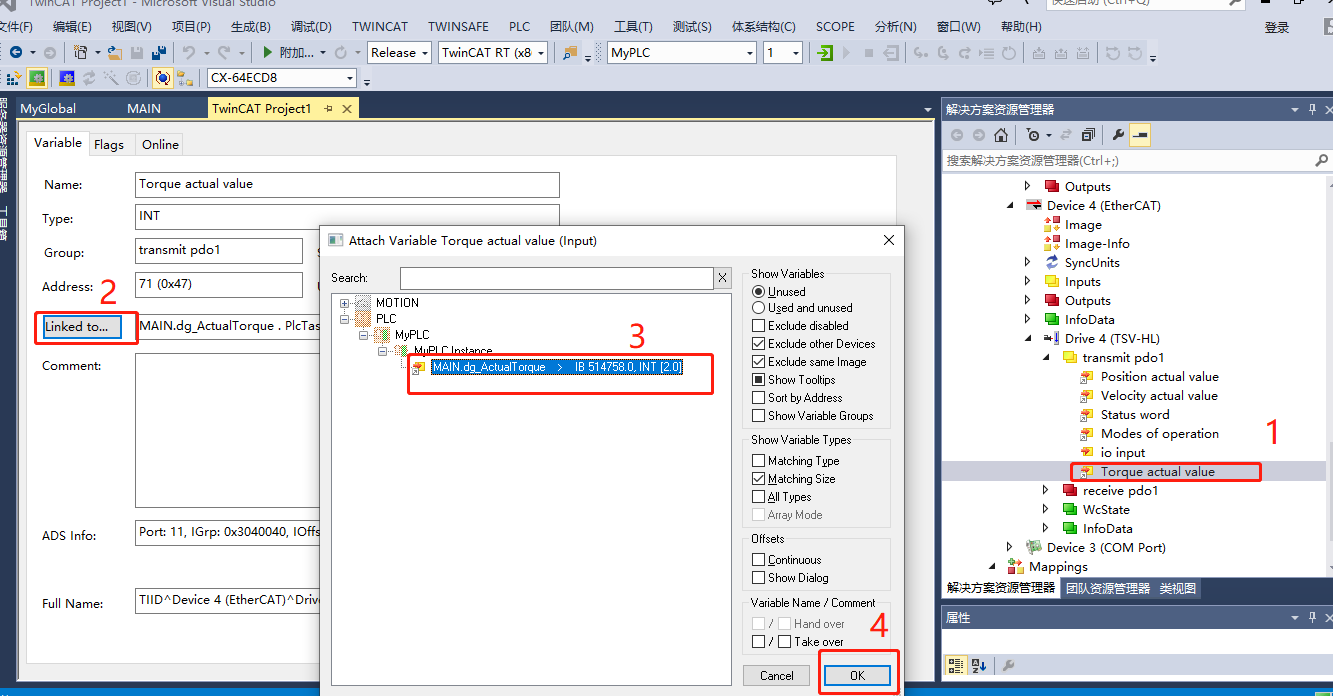Select the Used and unused radio button
This screenshot has width=1333, height=696.
click(x=758, y=308)
